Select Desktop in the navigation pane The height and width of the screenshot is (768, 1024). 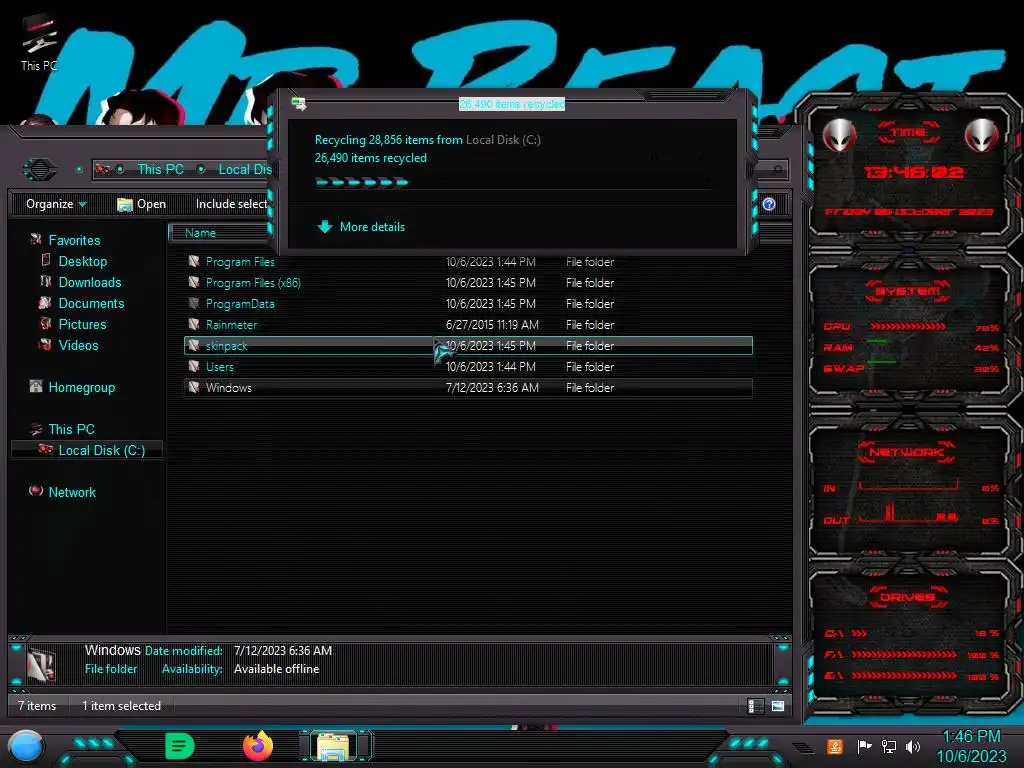point(83,261)
